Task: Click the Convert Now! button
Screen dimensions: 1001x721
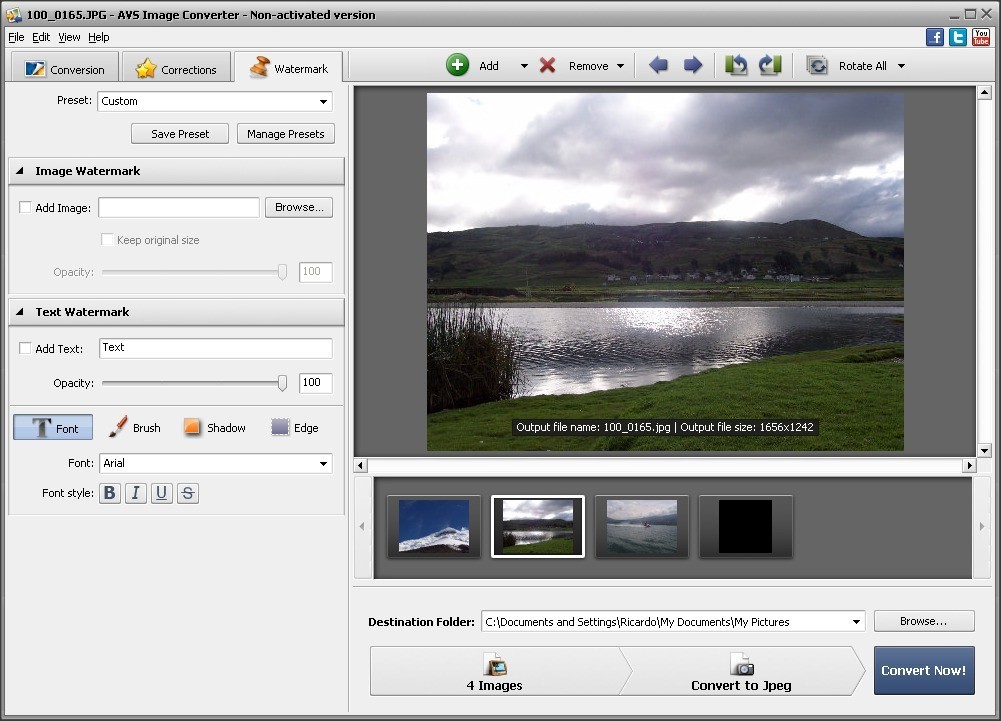Action: click(923, 670)
